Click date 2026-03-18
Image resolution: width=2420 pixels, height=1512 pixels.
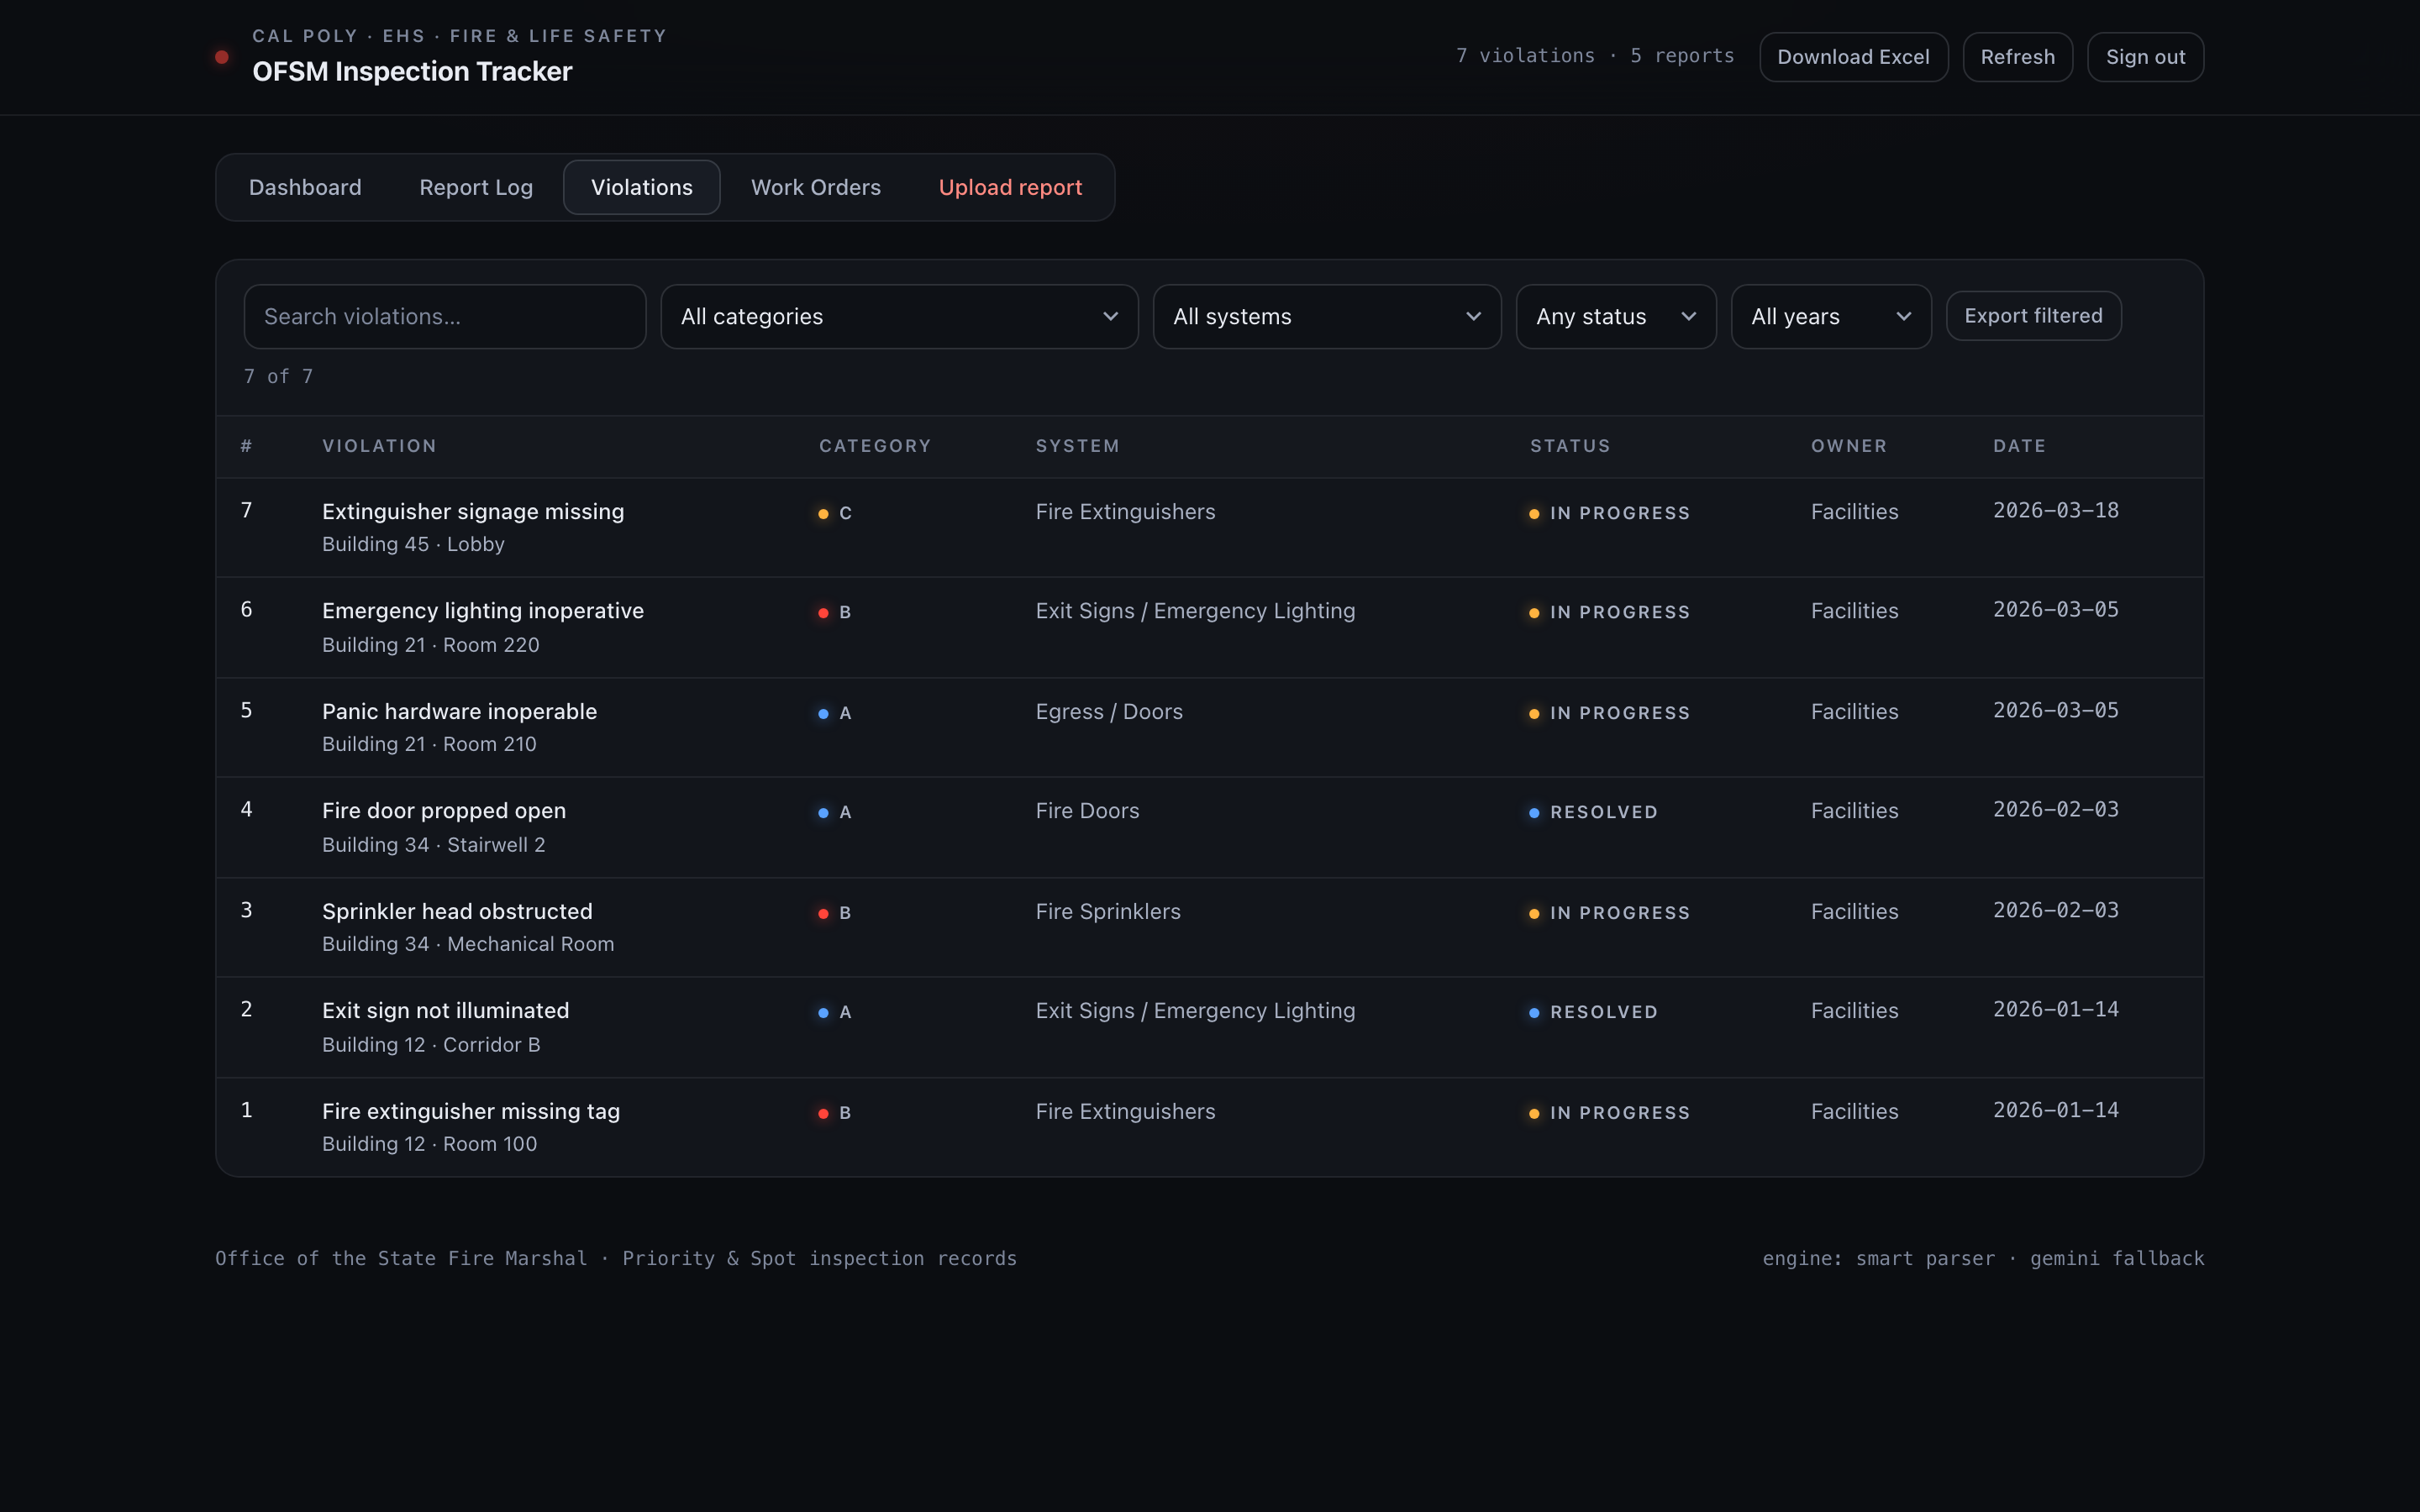[2056, 511]
